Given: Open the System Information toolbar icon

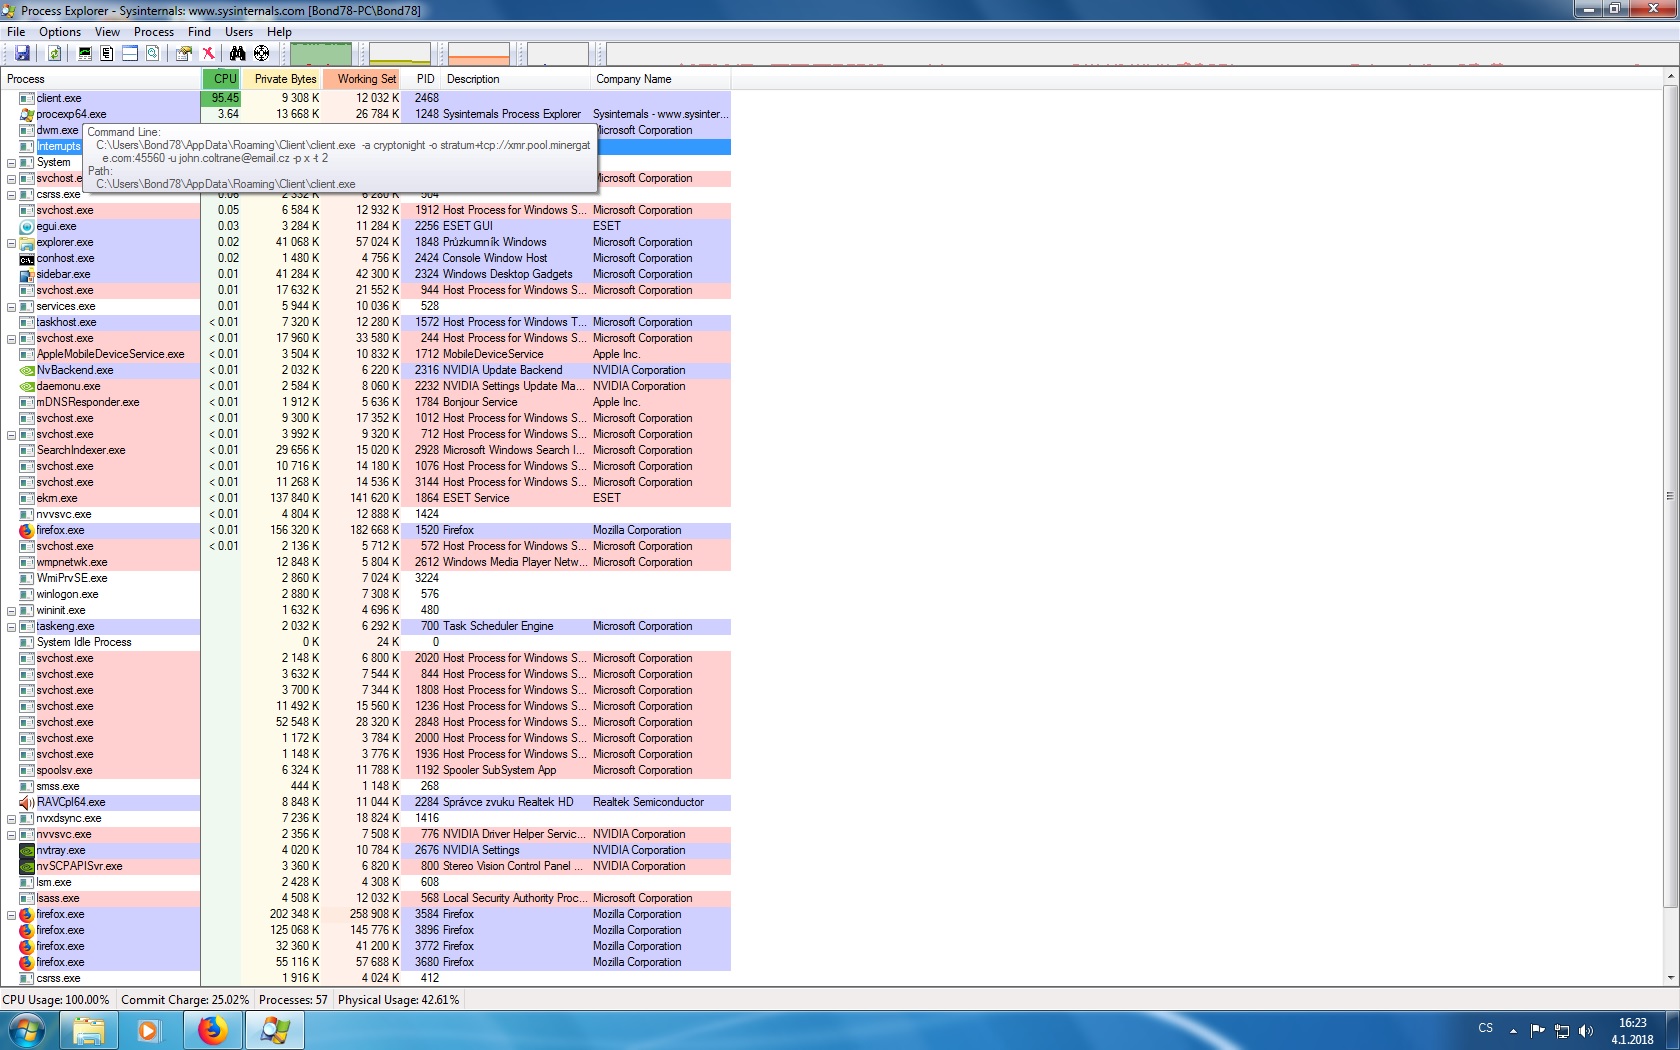Looking at the screenshot, I should click(85, 53).
